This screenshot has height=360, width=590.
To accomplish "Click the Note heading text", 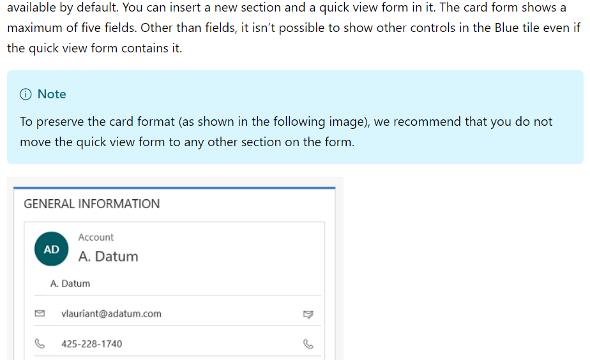I will pyautogui.click(x=52, y=94).
